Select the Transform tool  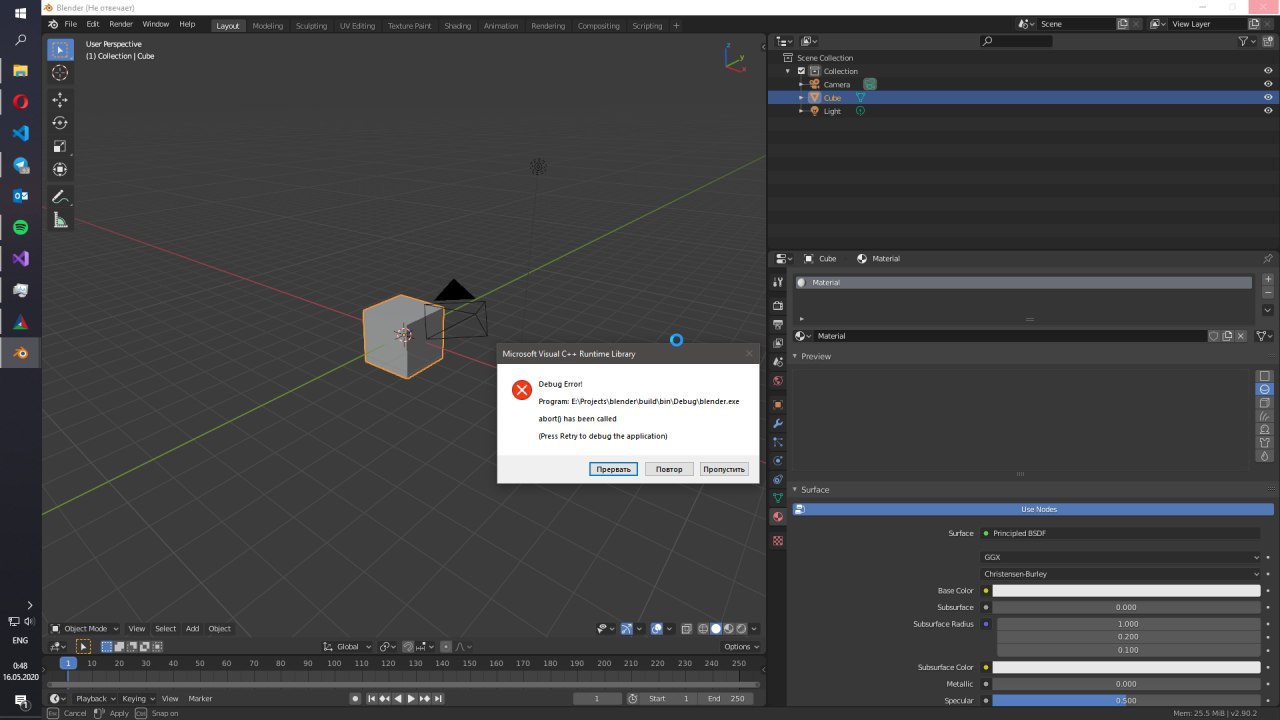click(60, 169)
